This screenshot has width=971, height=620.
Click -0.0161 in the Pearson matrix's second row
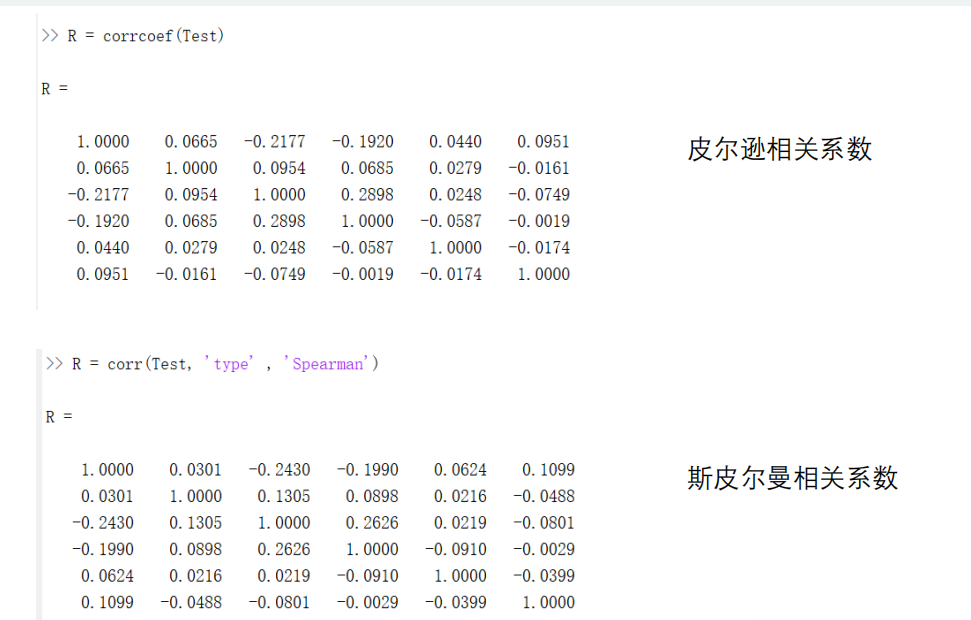[539, 168]
